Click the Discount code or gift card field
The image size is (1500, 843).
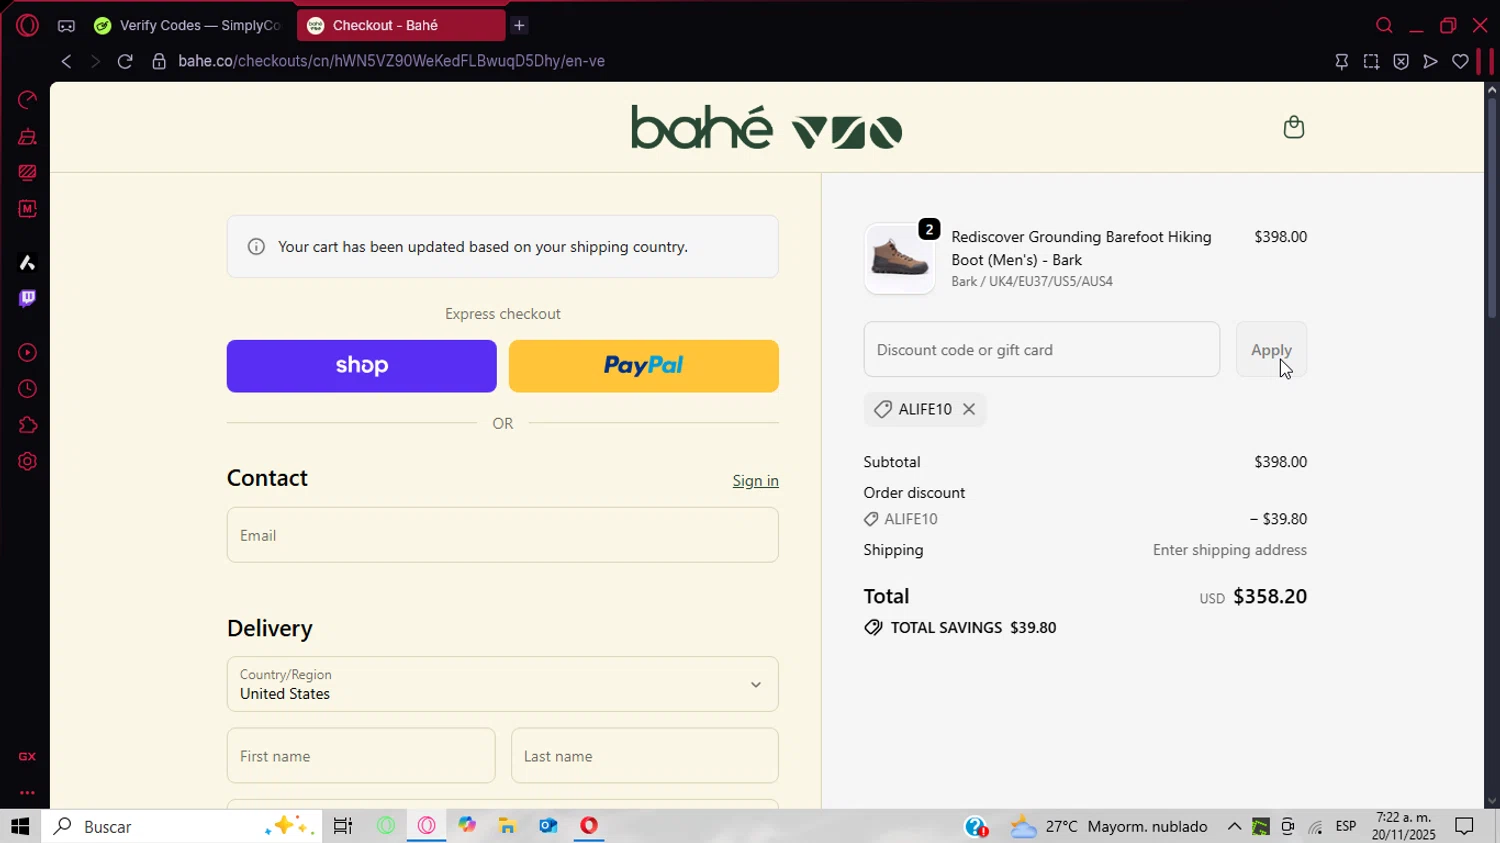pos(1042,350)
